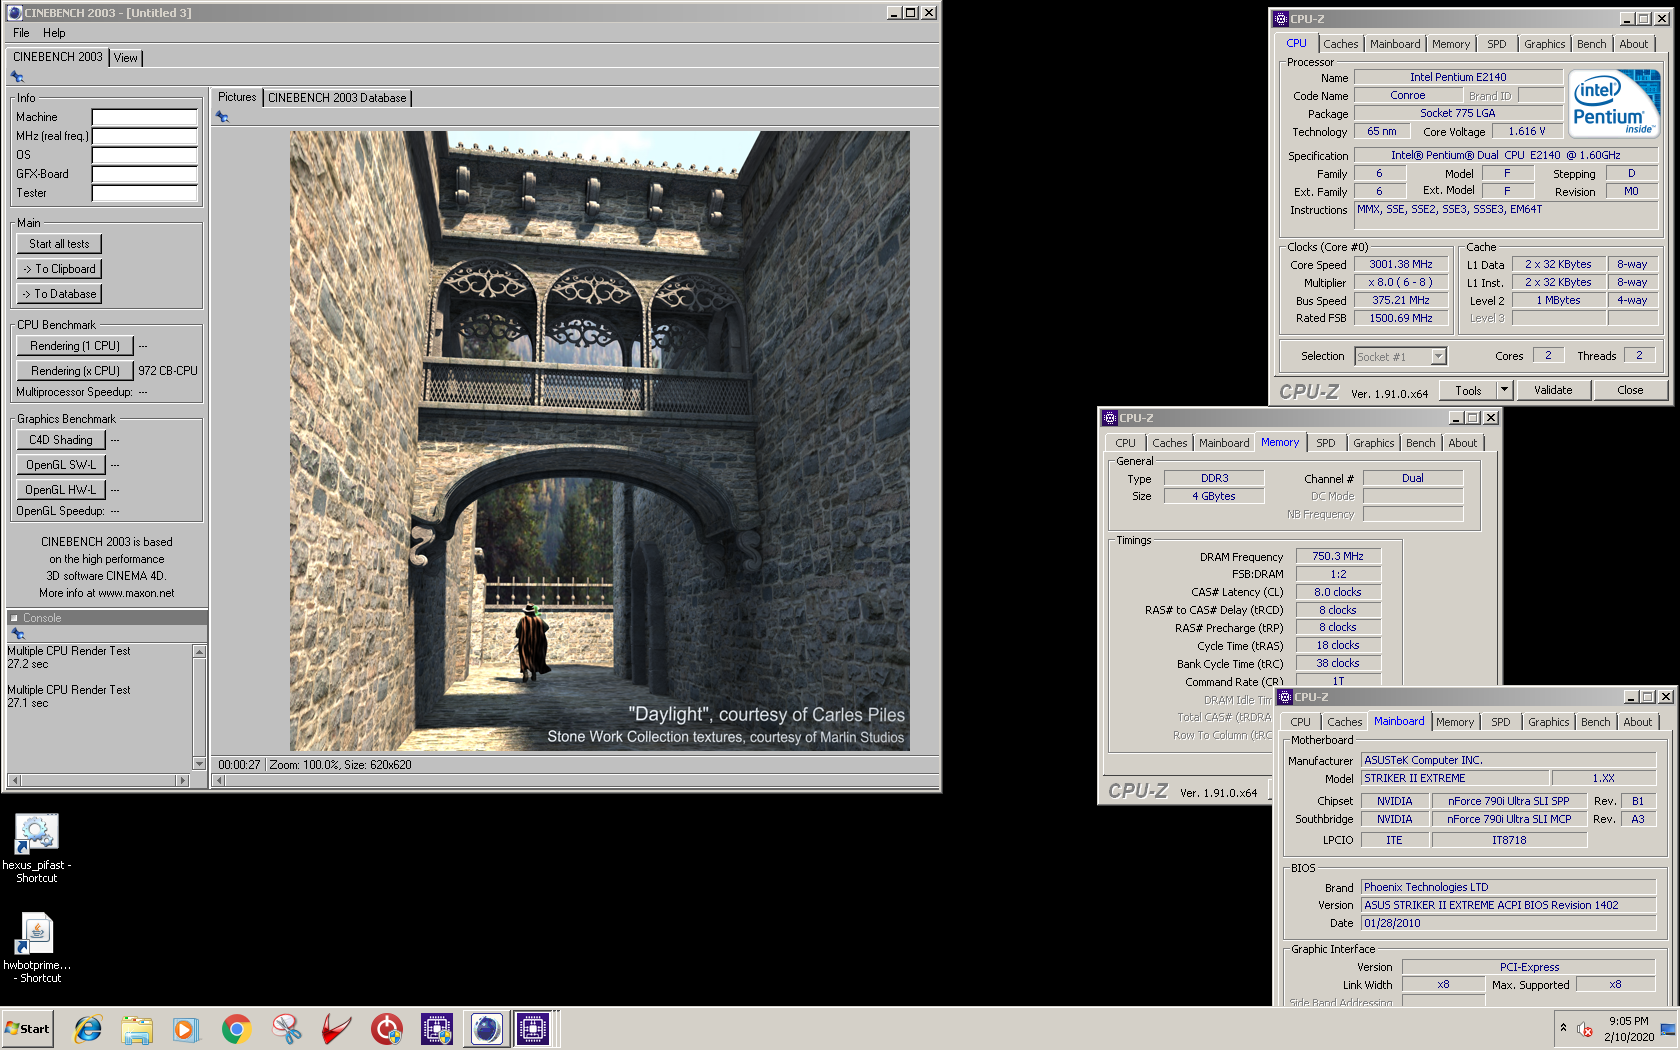Open the Socket #1 selection dropdown in CPU-Z
Viewport: 1680px width, 1050px height.
pos(1401,357)
